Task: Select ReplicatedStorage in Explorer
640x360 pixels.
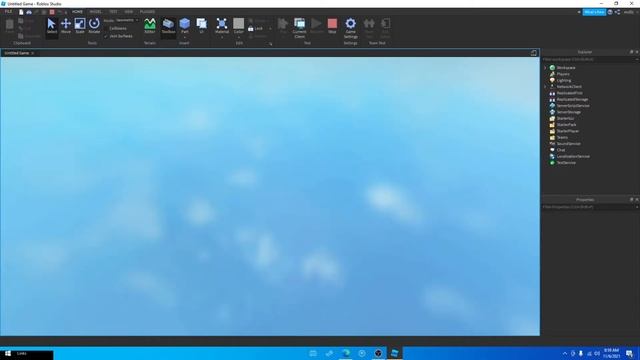Action: coord(572,99)
